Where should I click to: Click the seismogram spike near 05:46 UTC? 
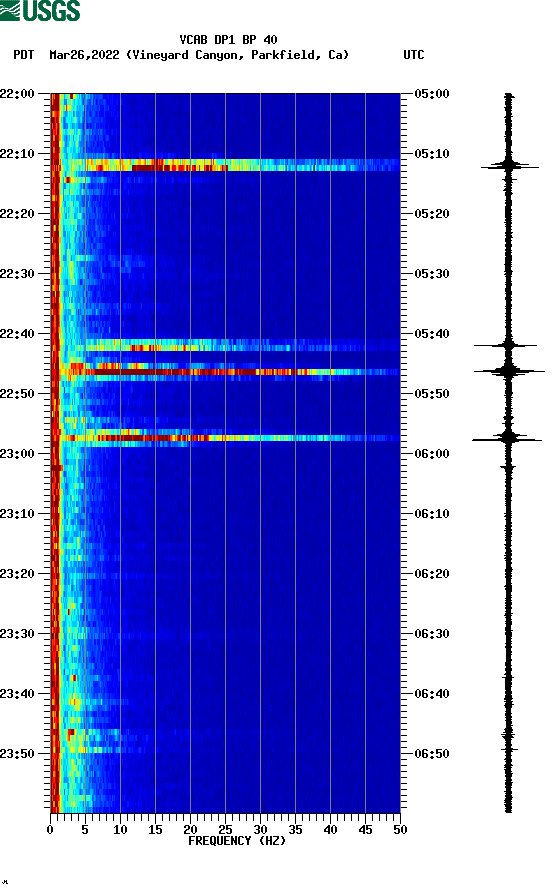(509, 371)
